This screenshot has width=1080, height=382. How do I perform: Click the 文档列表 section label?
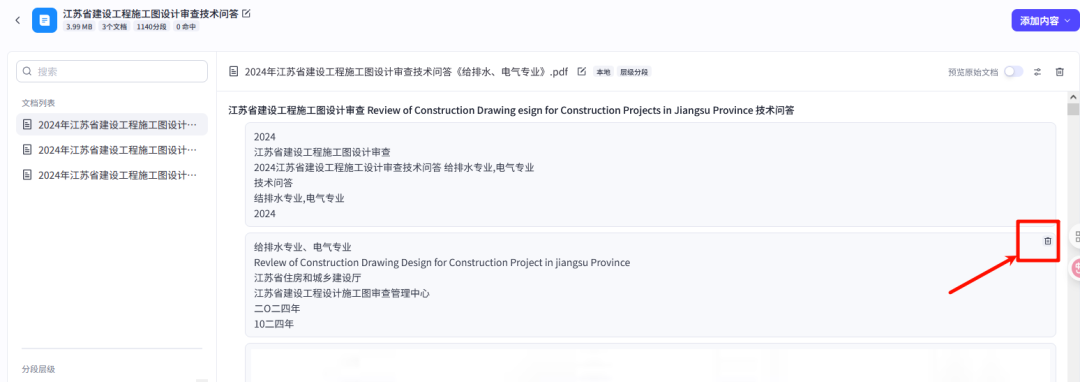(x=39, y=103)
